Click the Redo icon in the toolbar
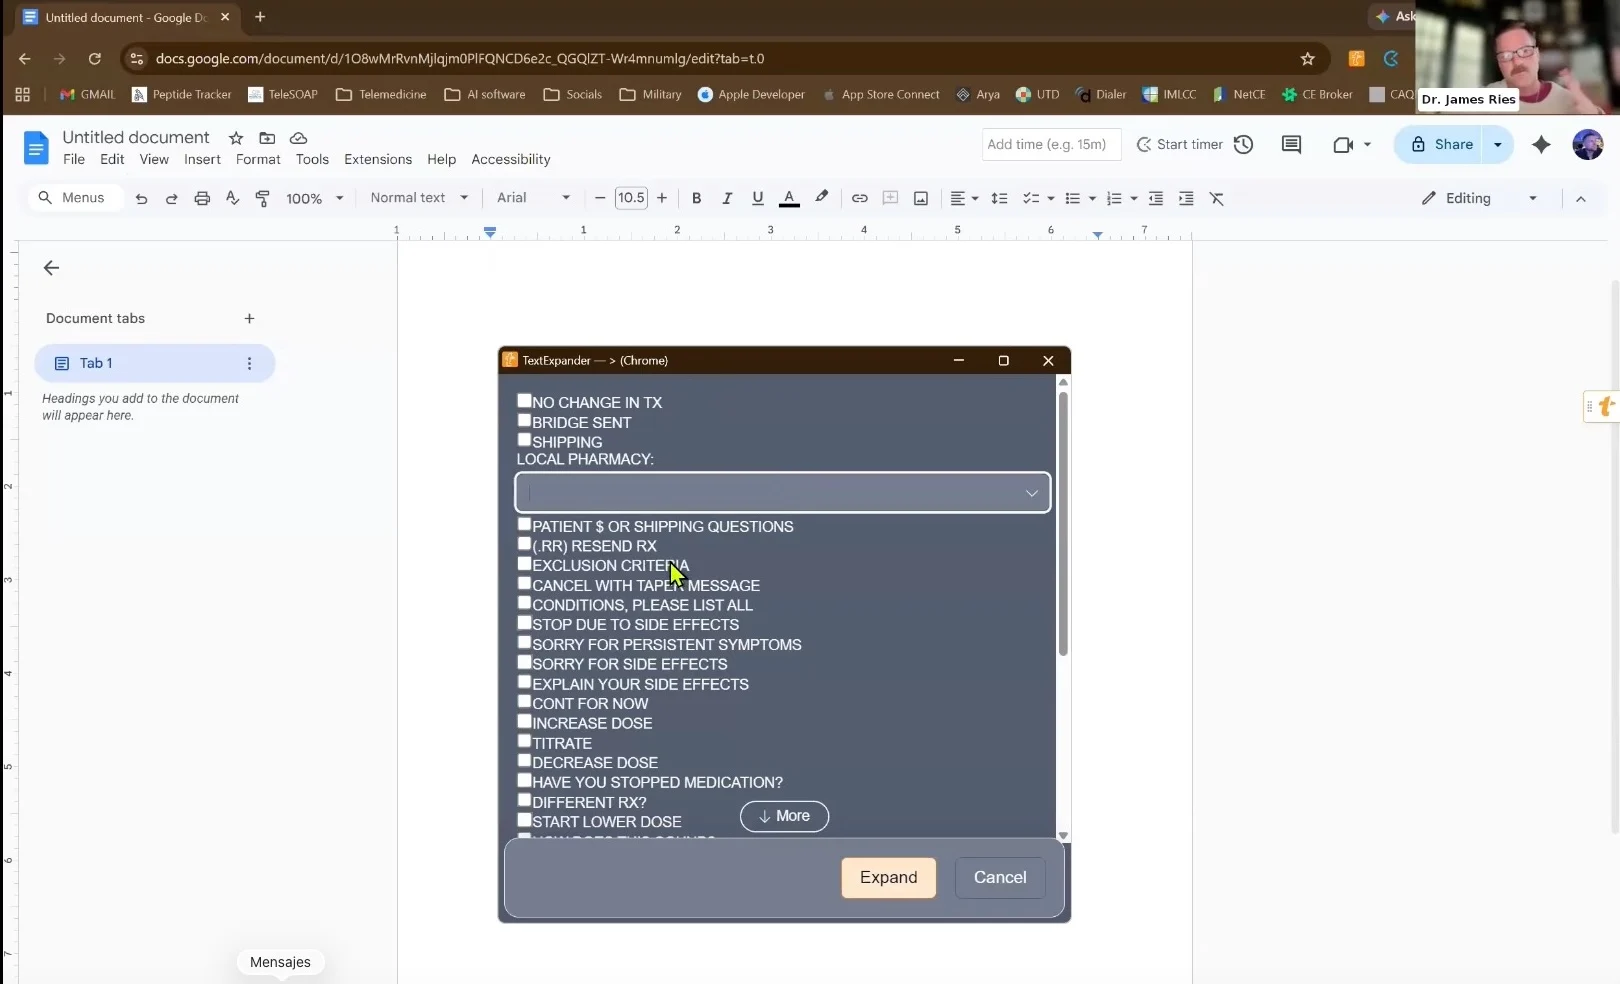 [x=171, y=198]
